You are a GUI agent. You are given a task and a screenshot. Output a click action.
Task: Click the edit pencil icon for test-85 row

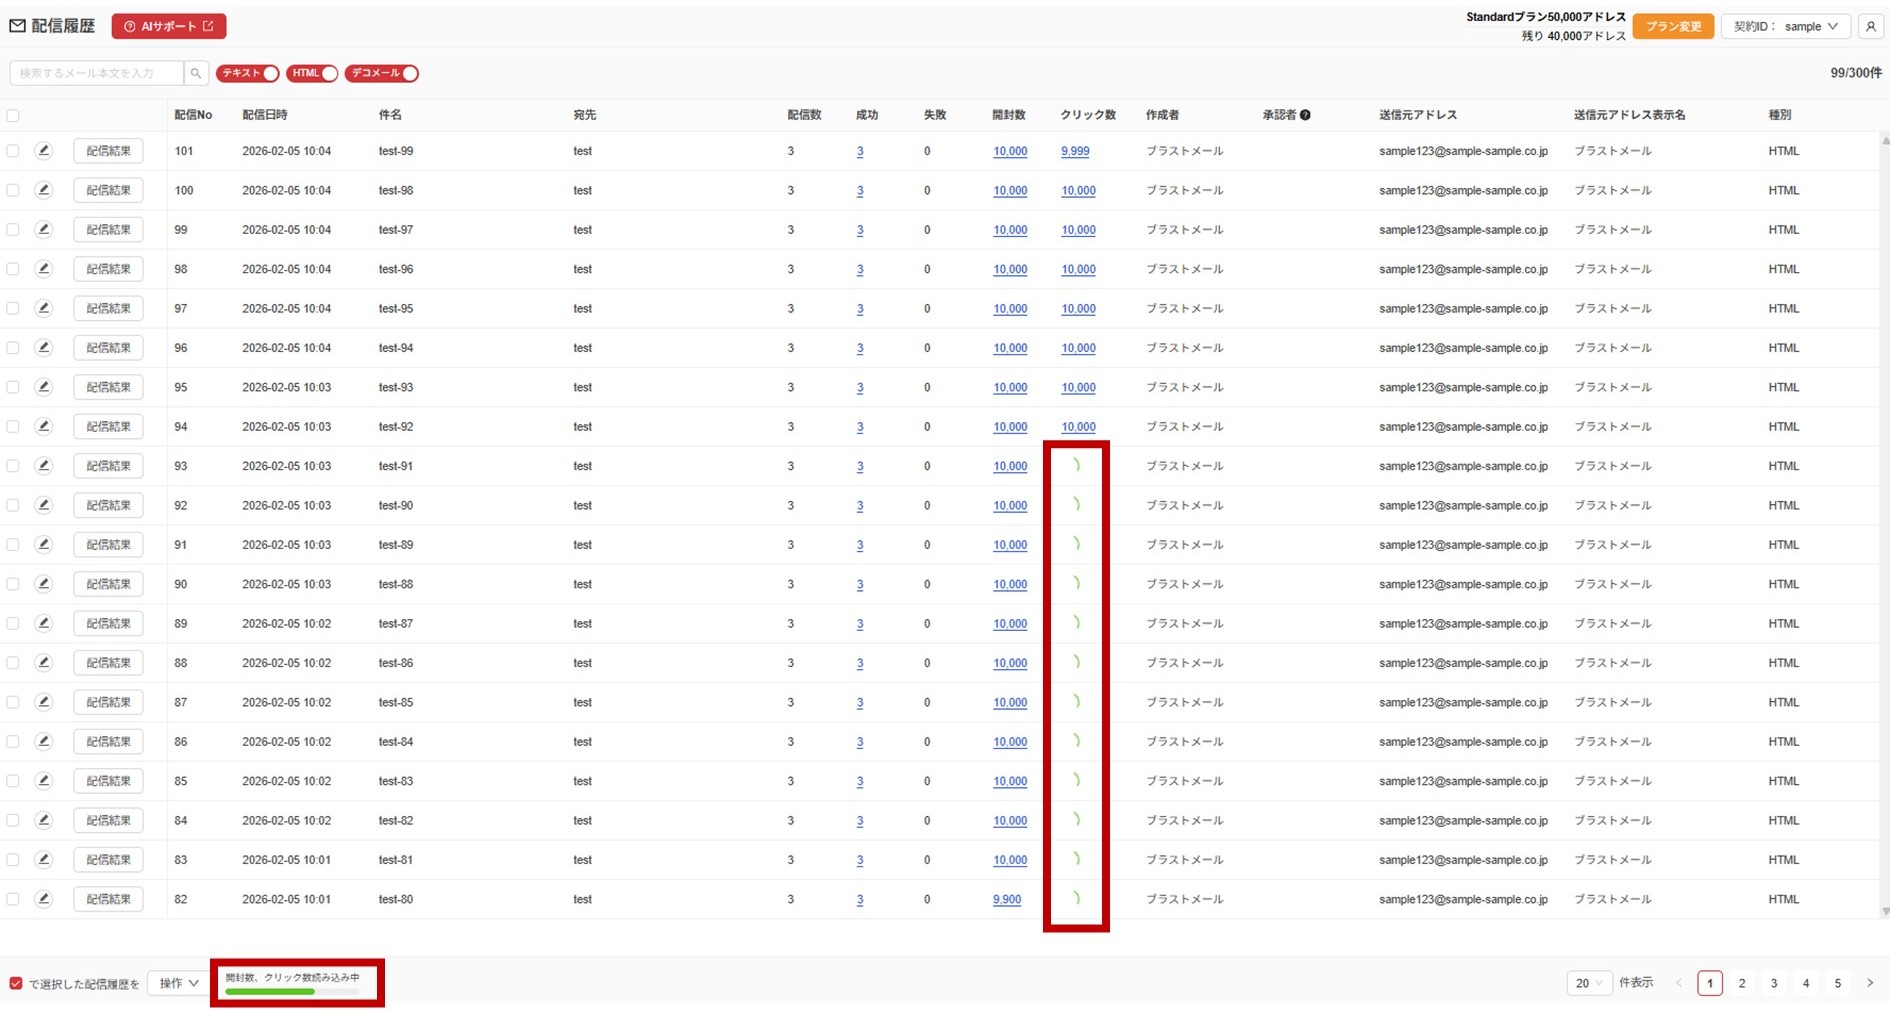click(43, 702)
